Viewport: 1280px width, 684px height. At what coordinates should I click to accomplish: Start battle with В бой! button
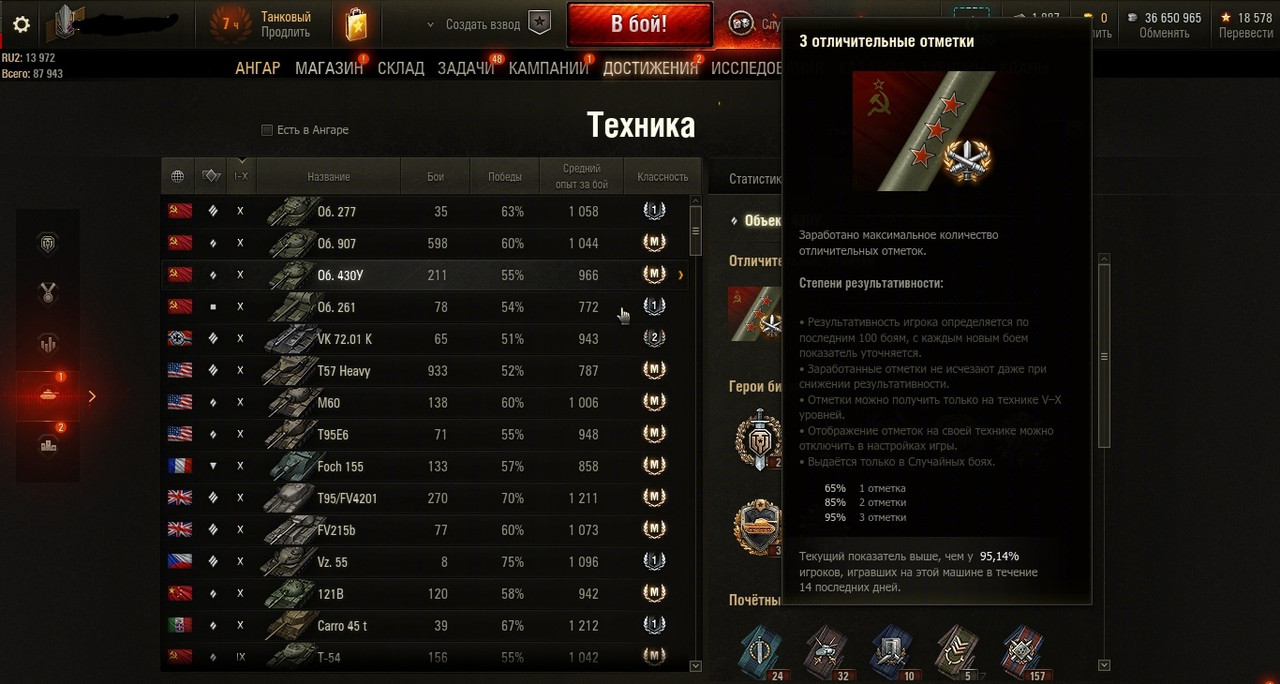(x=639, y=25)
